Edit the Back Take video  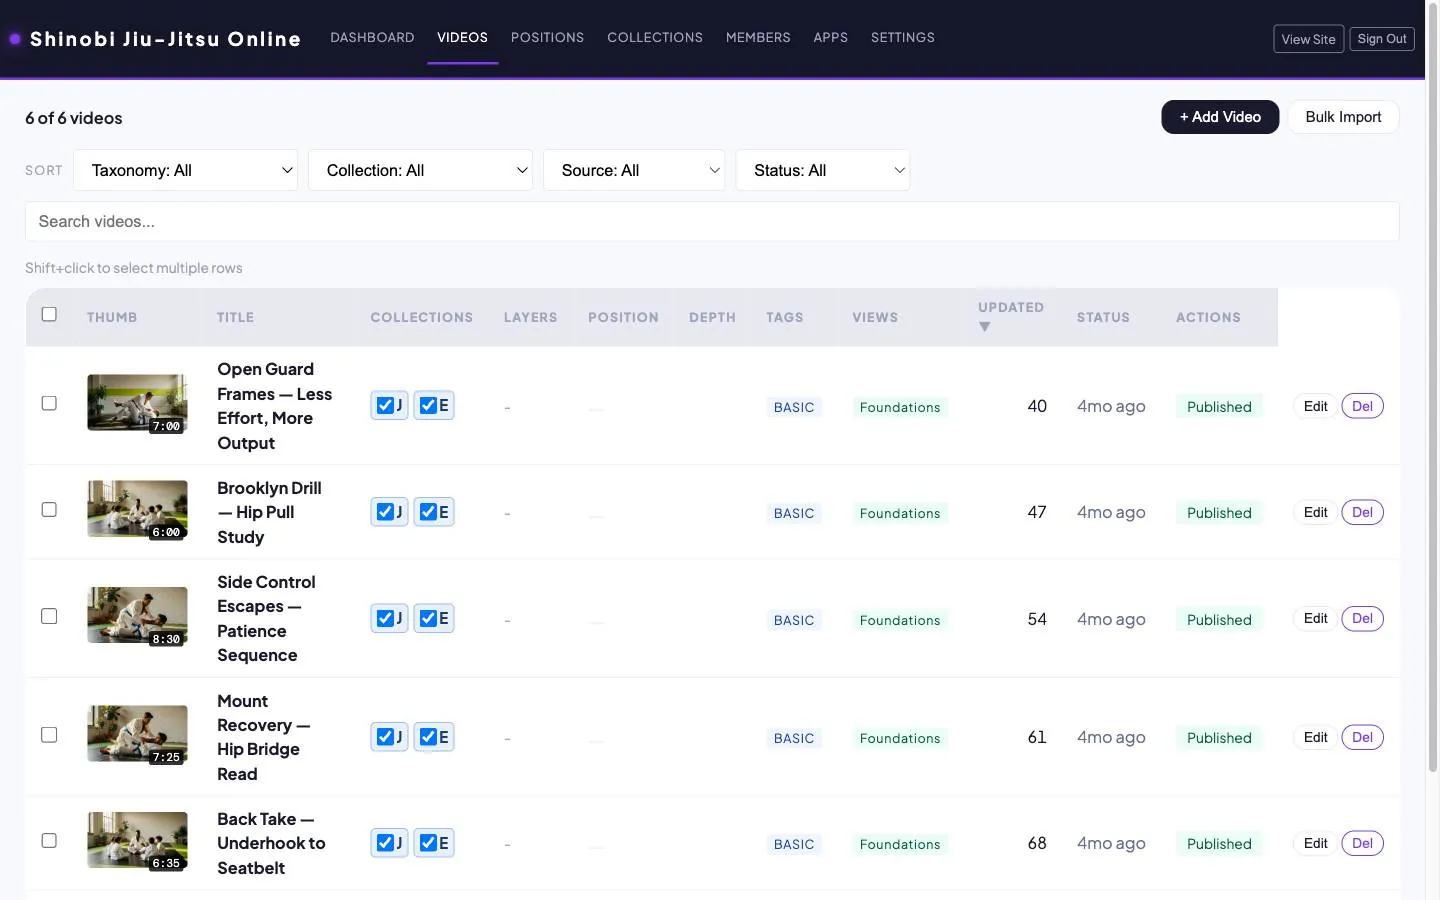click(1315, 843)
